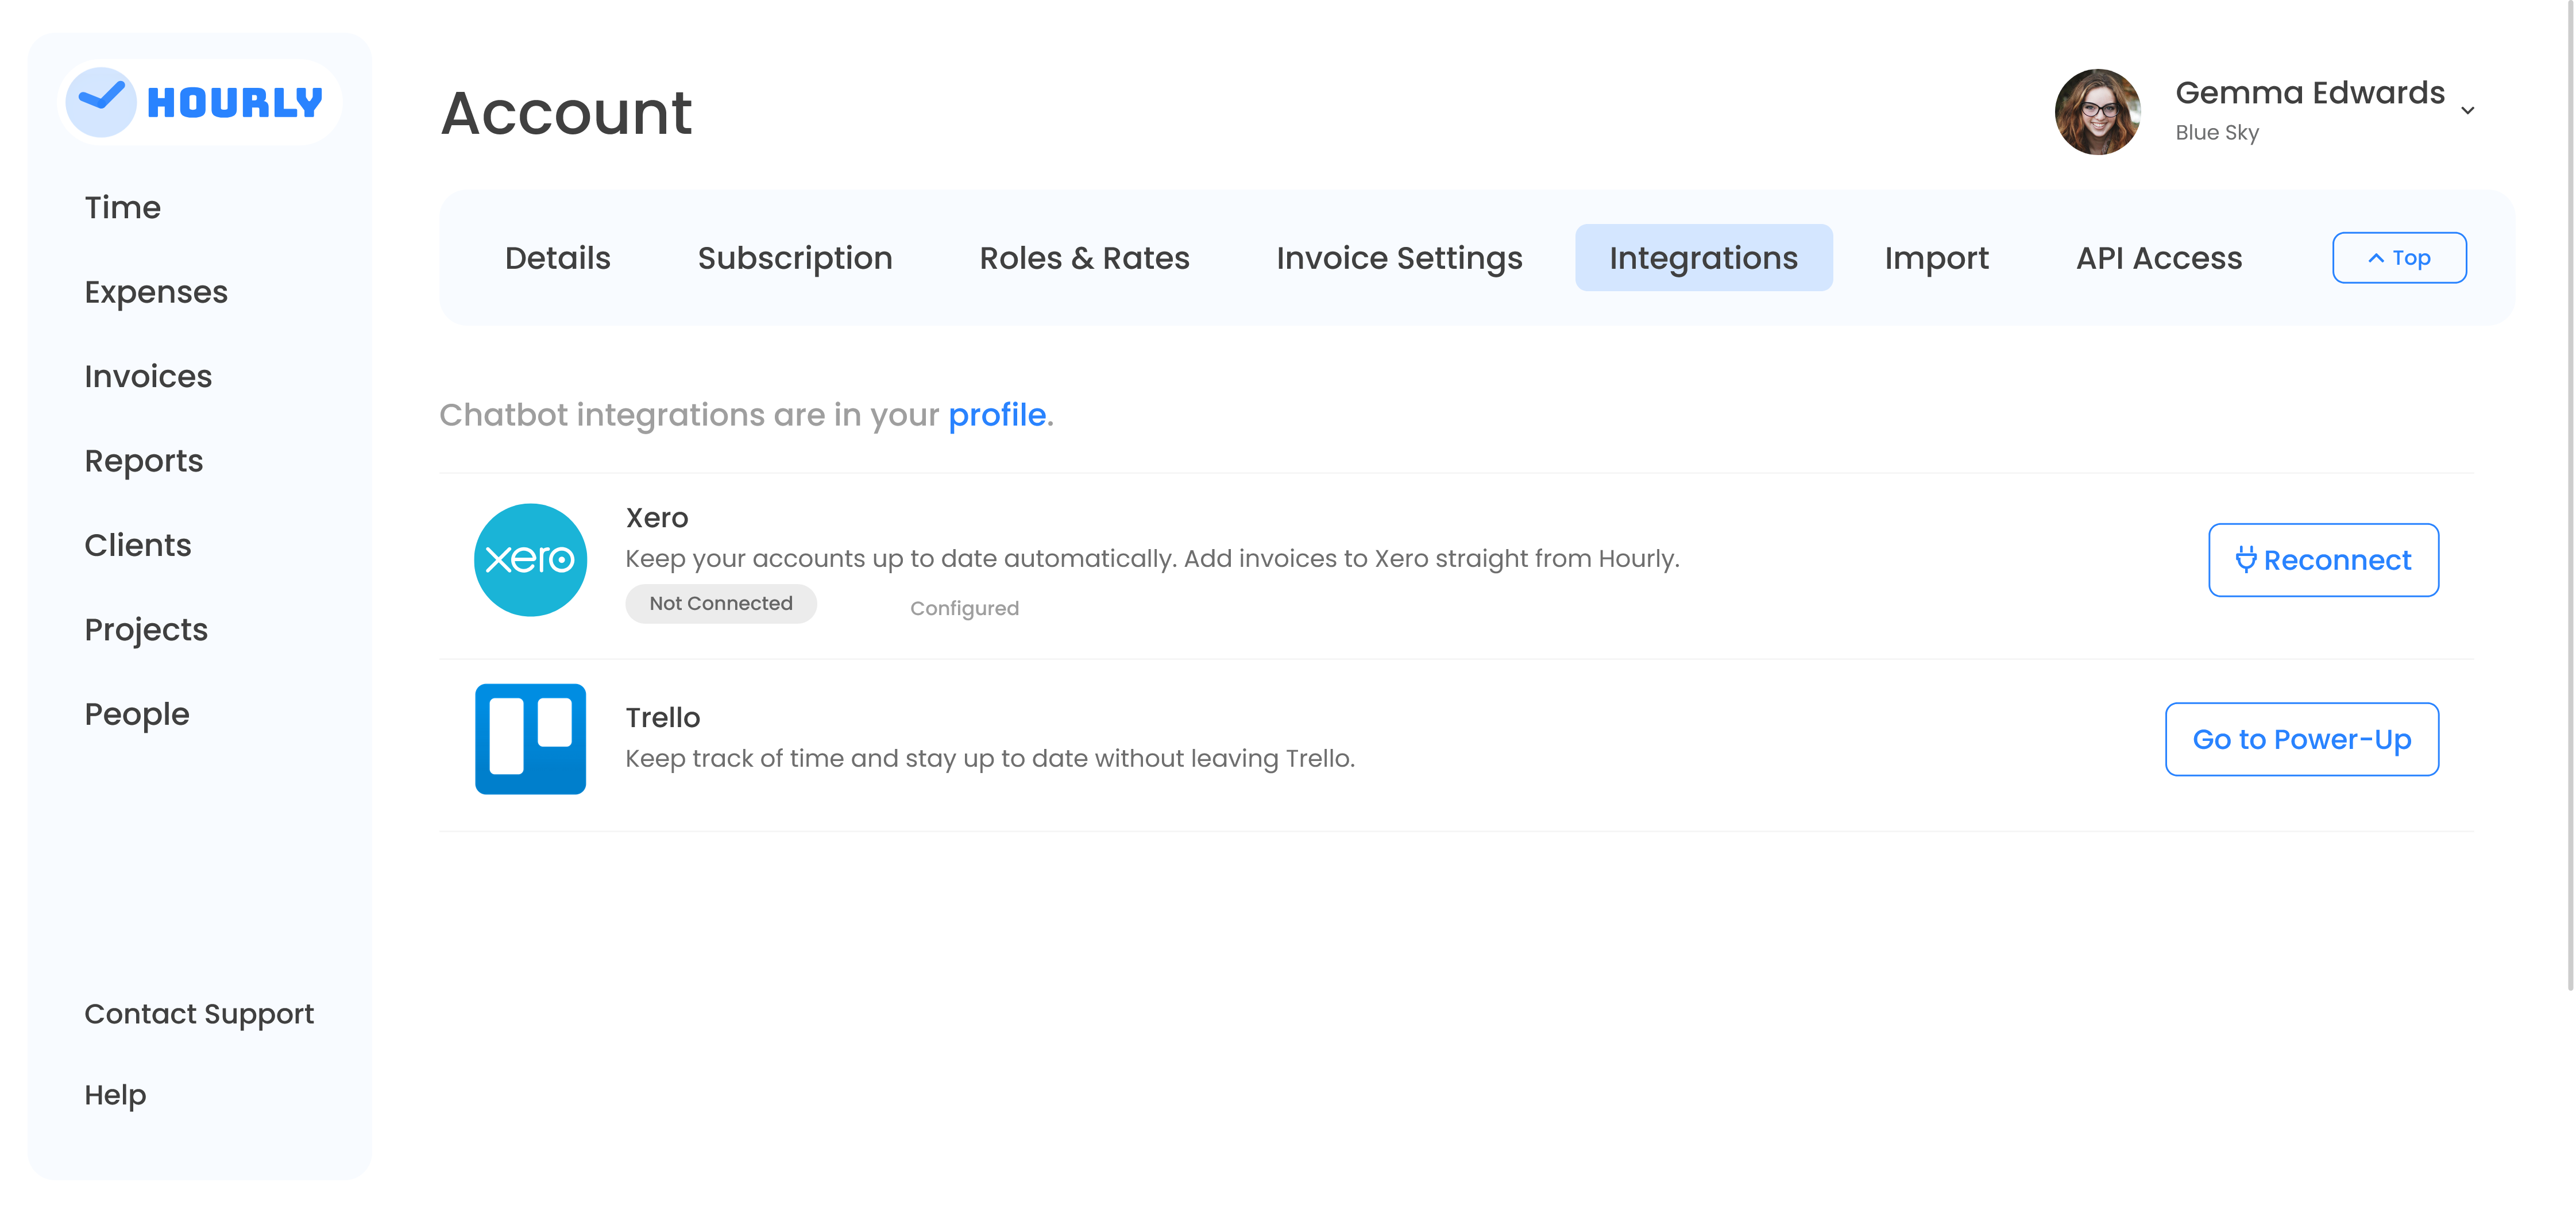Click the Xero logo icon
Image resolution: width=2576 pixels, height=1213 pixels.
click(530, 560)
